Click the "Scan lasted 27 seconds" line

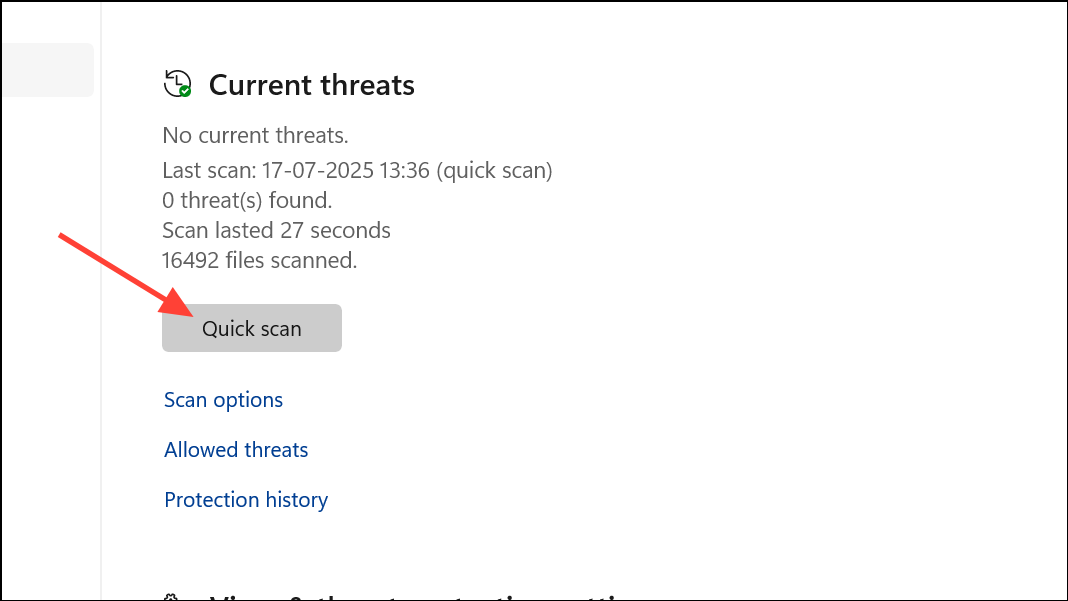click(276, 230)
